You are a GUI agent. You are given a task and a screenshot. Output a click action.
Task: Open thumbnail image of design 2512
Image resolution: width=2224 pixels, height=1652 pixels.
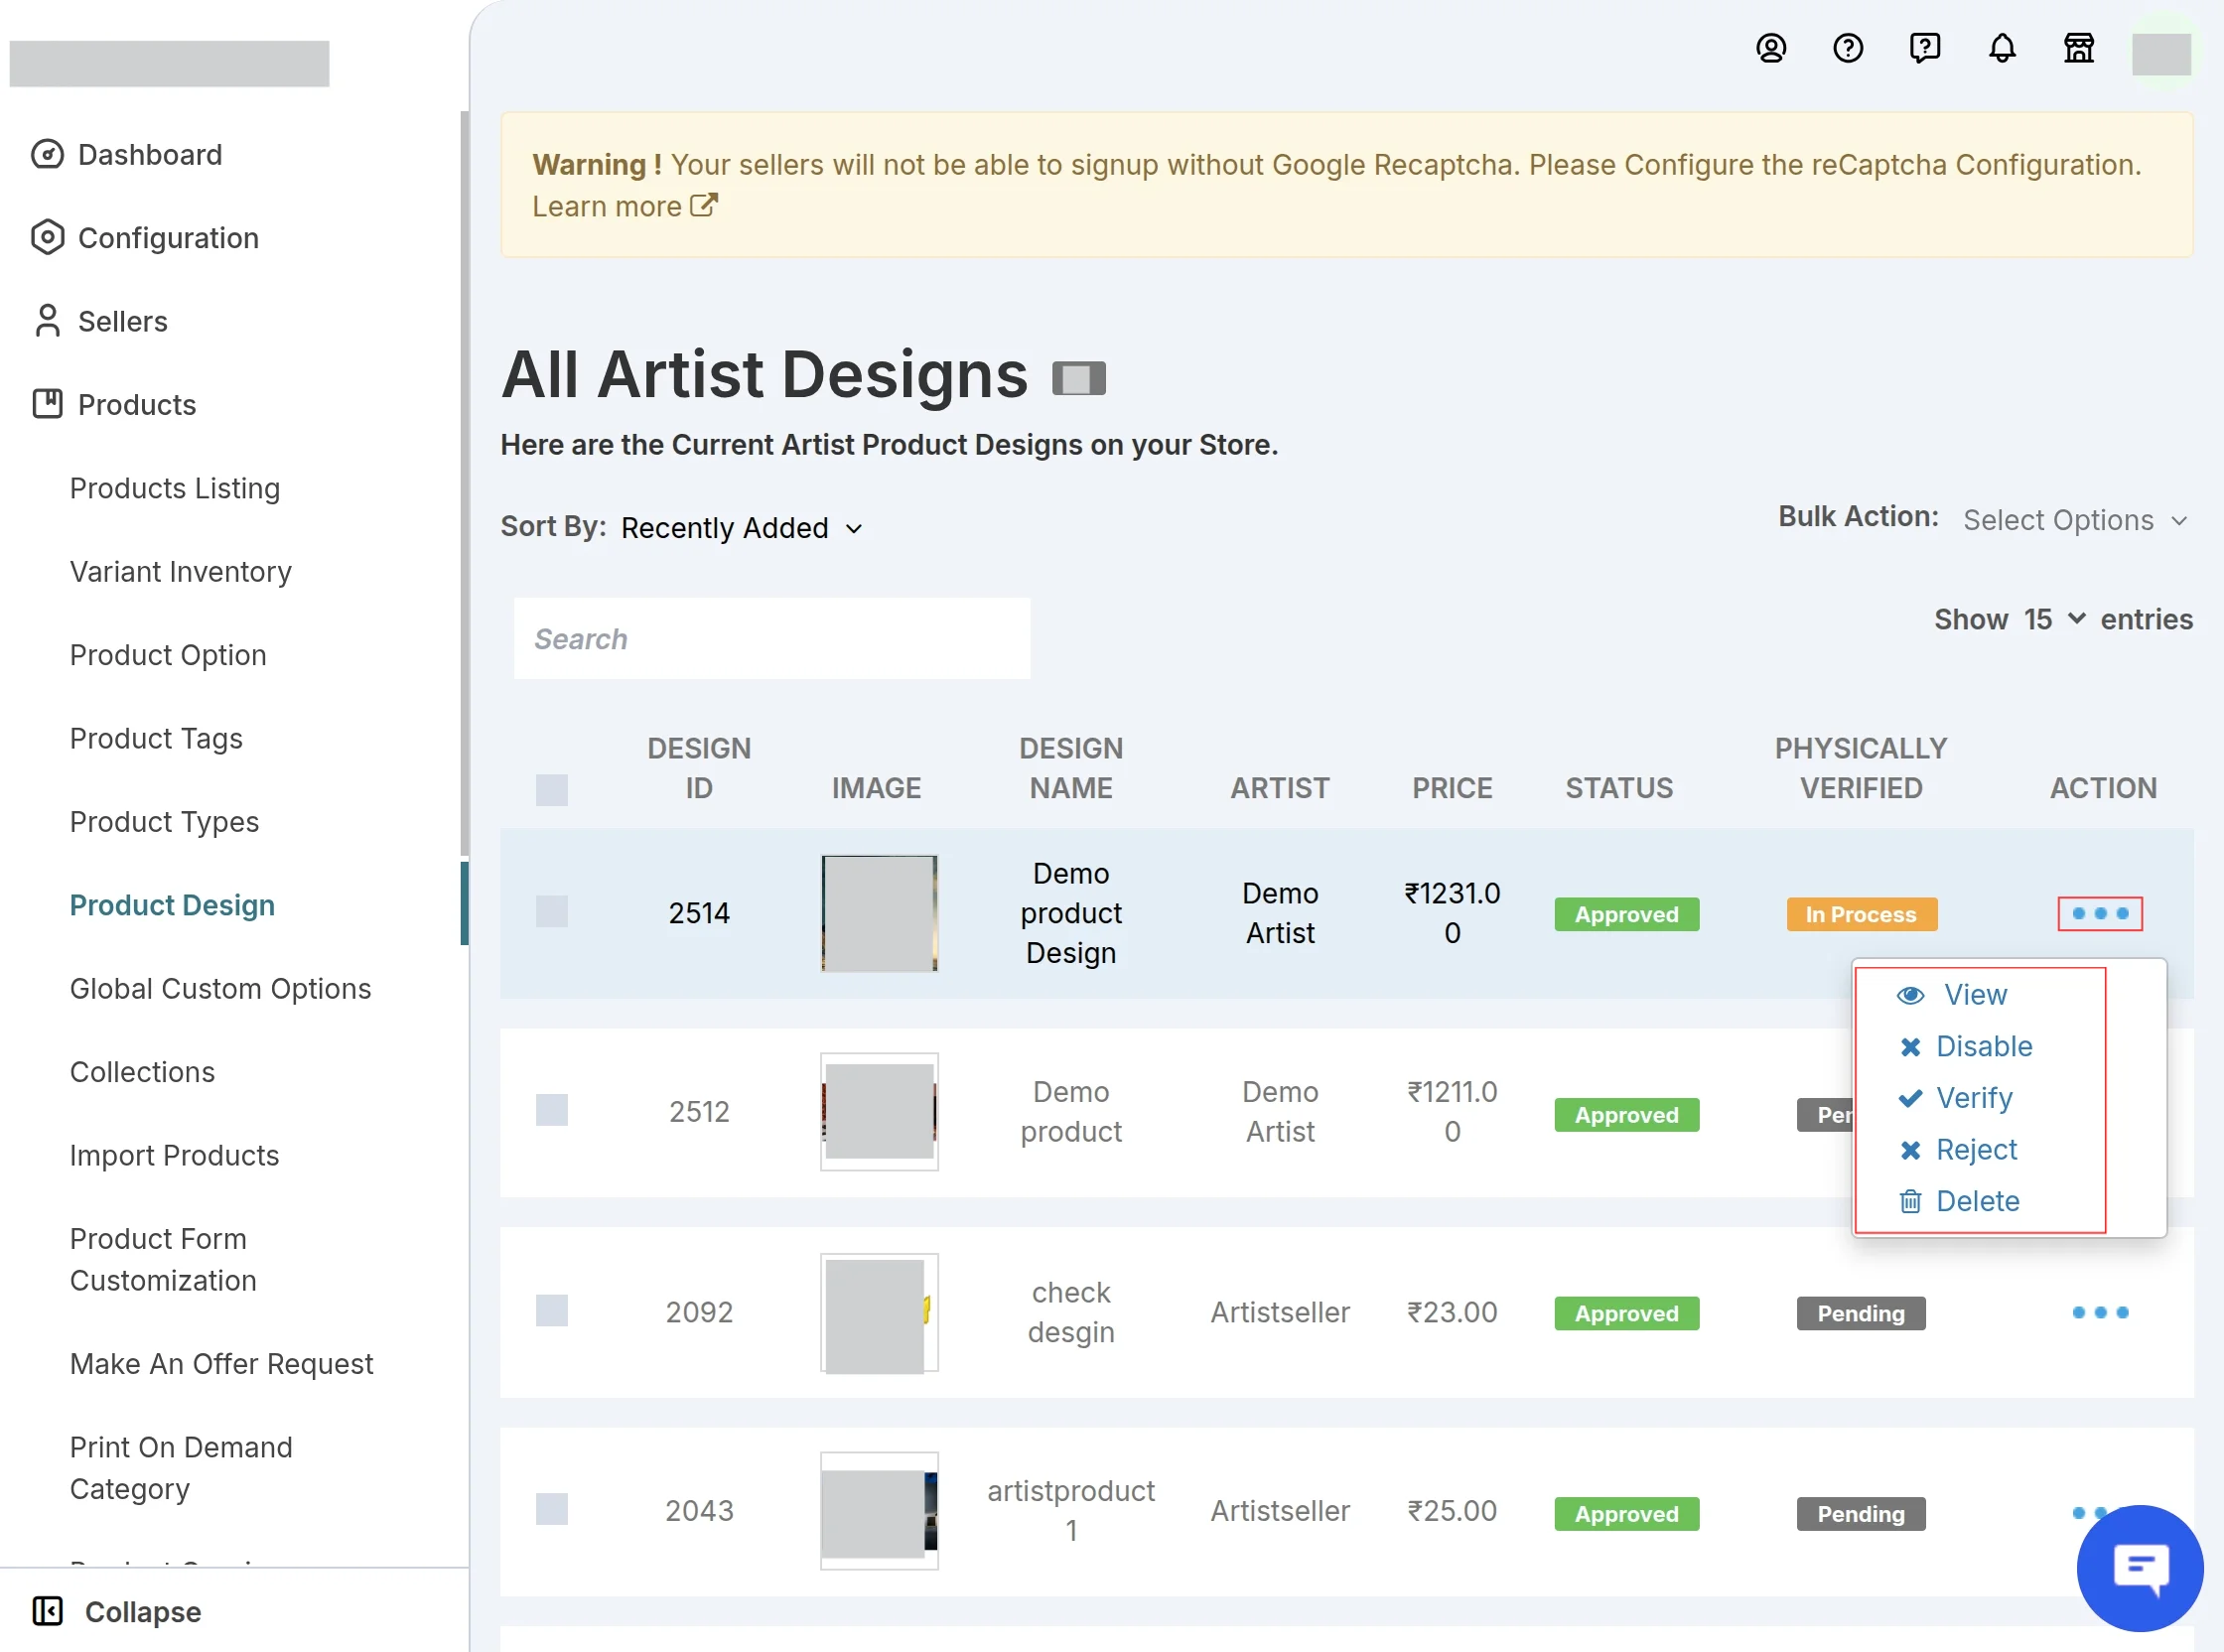[879, 1112]
